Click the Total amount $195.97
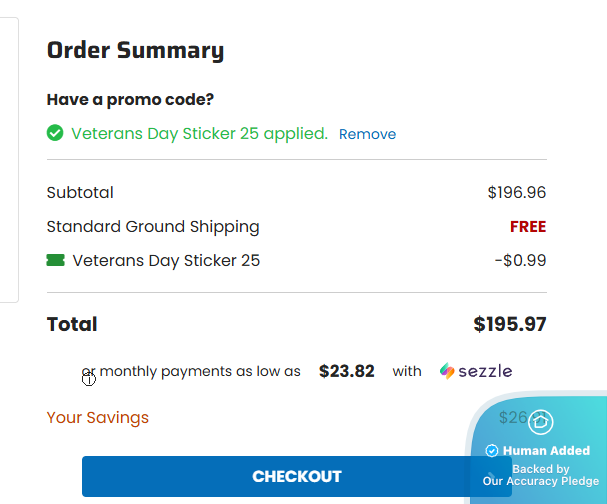This screenshot has width=607, height=504. tap(509, 324)
